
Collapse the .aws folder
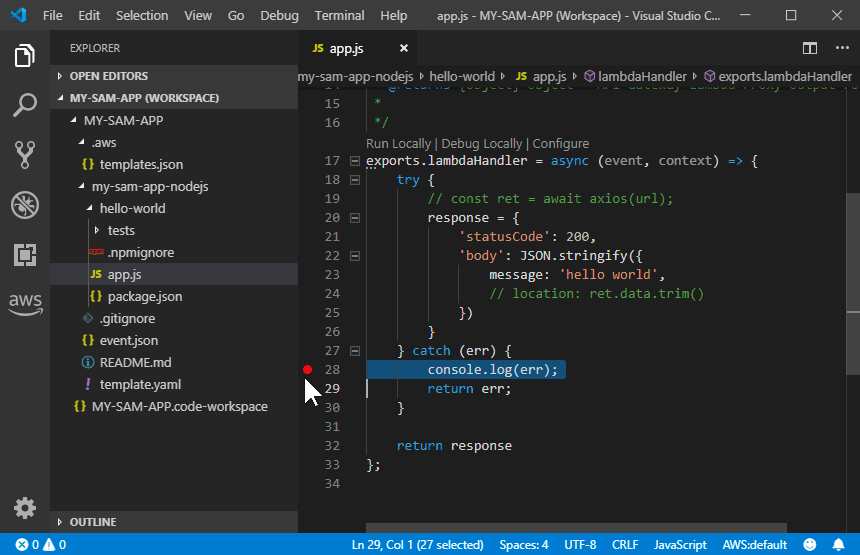[174, 143]
